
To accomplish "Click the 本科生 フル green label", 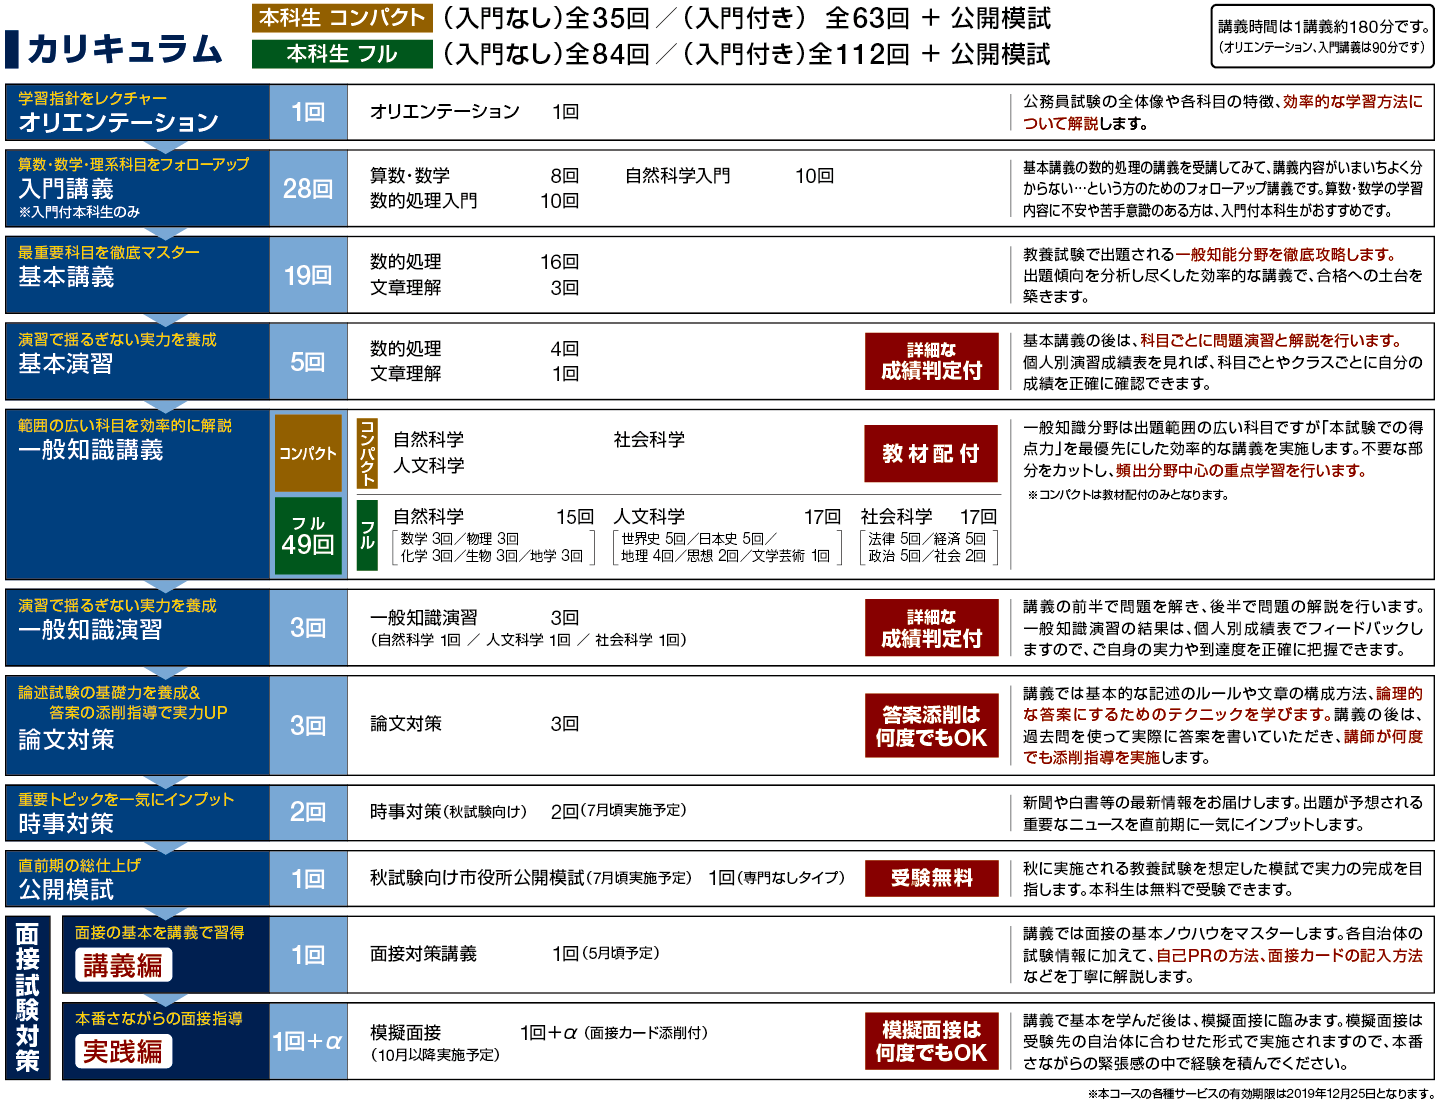I will [x=342, y=54].
